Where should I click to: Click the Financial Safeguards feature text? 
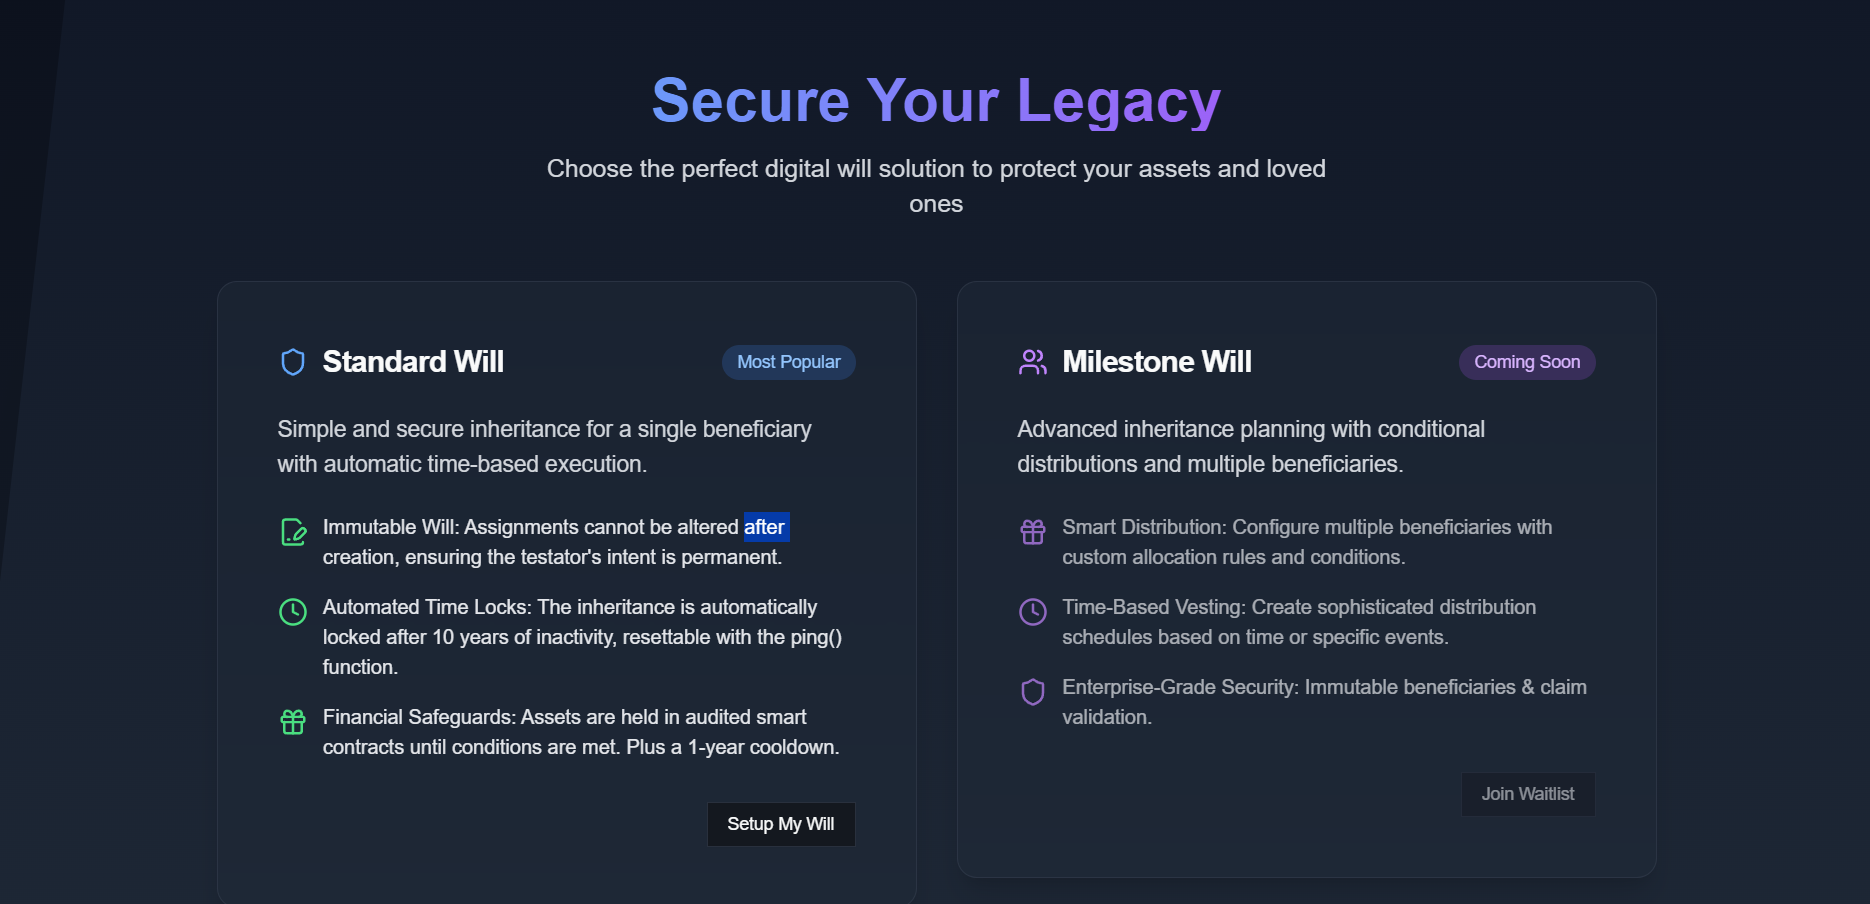(580, 732)
